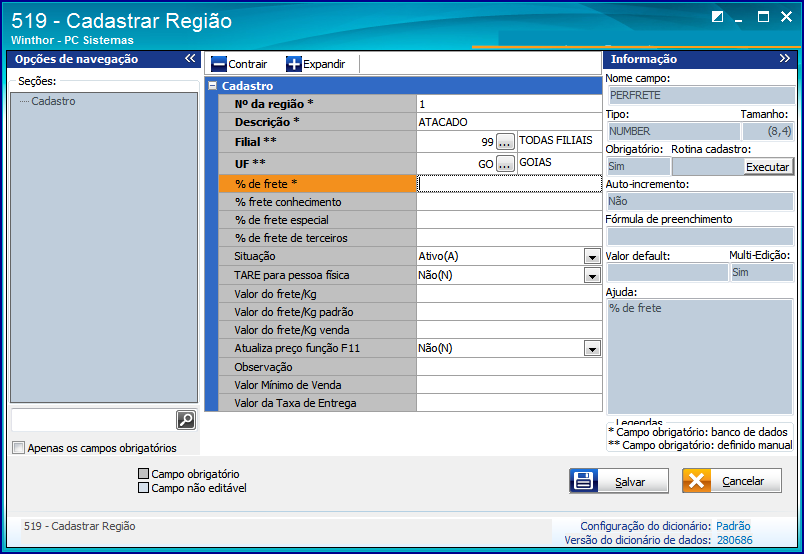Click the % de frete de terceiros input
The width and height of the screenshot is (804, 554).
pos(509,238)
